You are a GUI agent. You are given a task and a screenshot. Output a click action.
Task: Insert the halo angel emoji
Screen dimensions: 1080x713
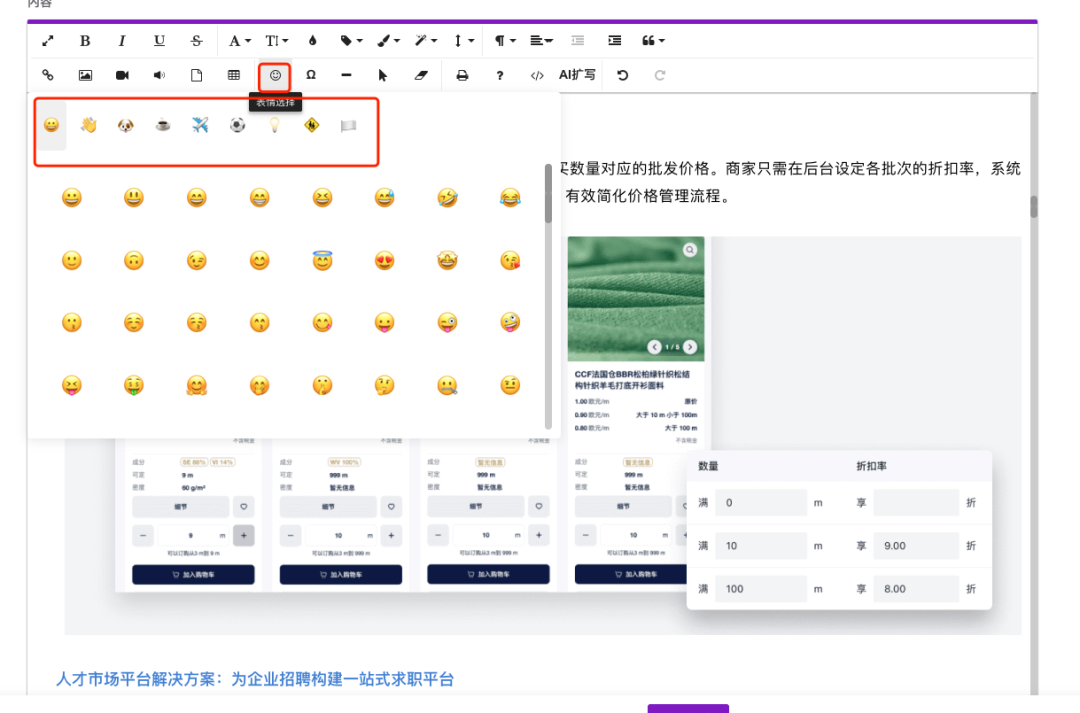[322, 260]
